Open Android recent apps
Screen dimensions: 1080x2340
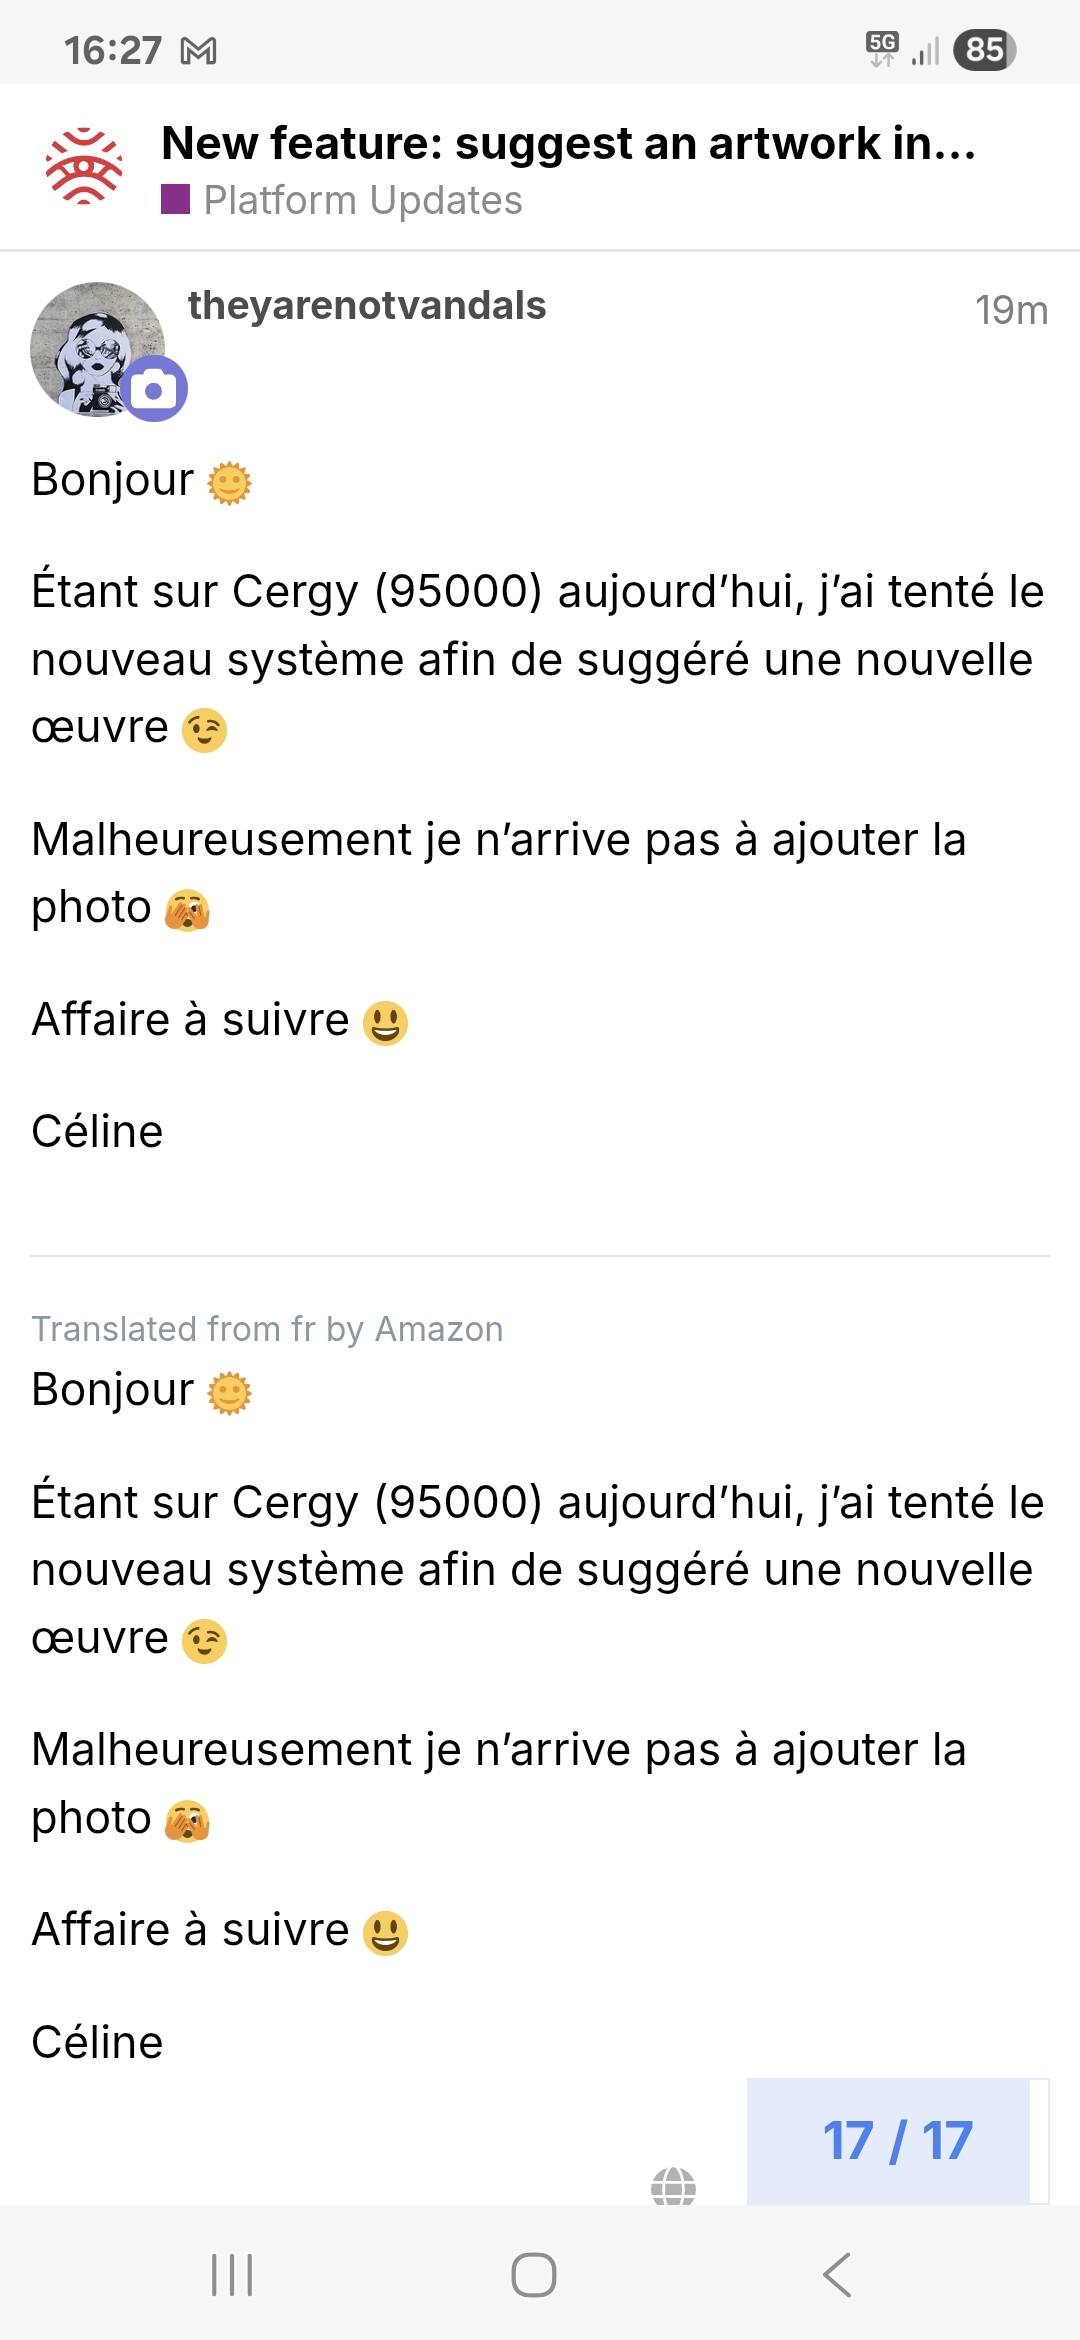pyautogui.click(x=232, y=2275)
